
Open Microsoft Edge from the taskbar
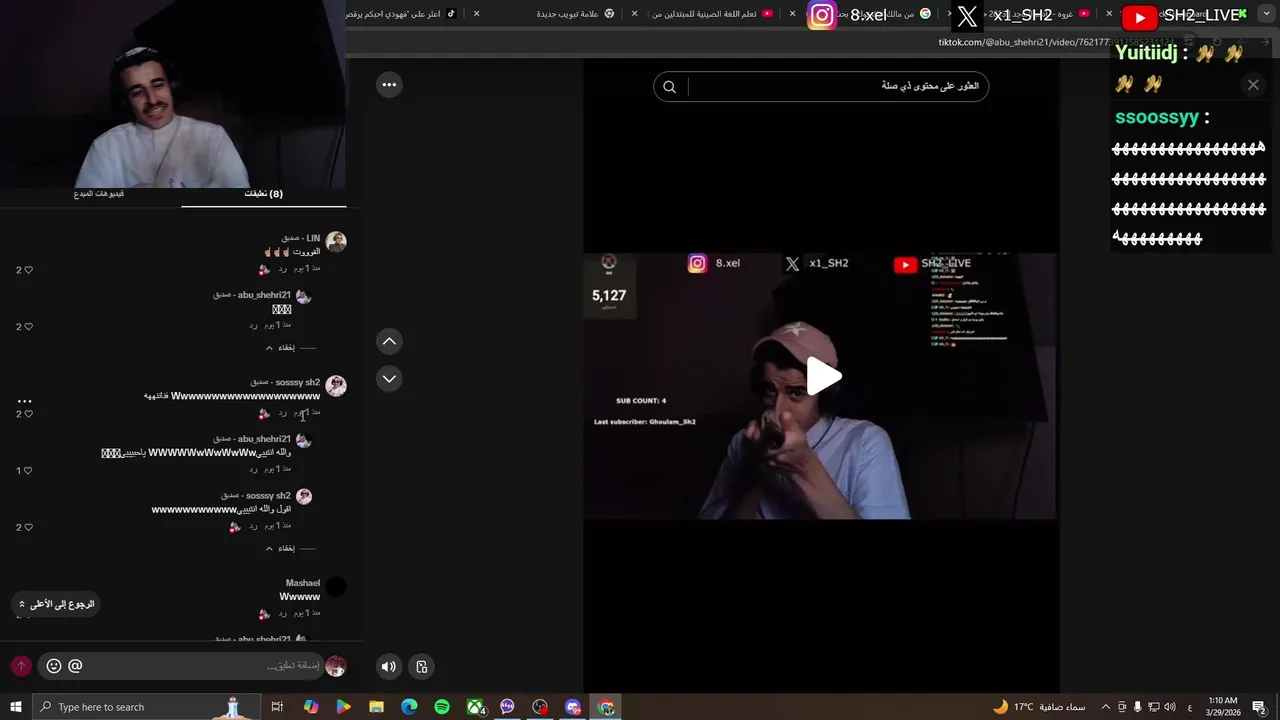(409, 707)
